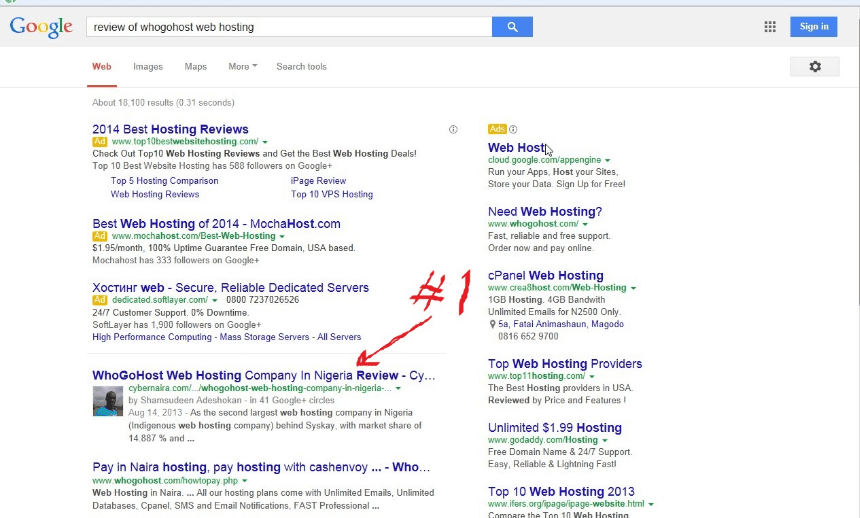Open the Top 5 Hosting Comparison sitelink
Image resolution: width=860 pixels, height=518 pixels.
point(164,181)
